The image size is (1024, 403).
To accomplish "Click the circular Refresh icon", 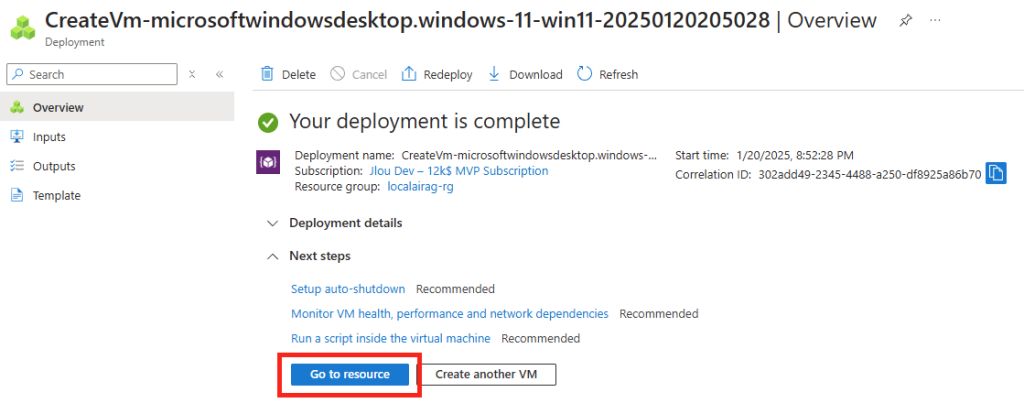I will pos(584,74).
